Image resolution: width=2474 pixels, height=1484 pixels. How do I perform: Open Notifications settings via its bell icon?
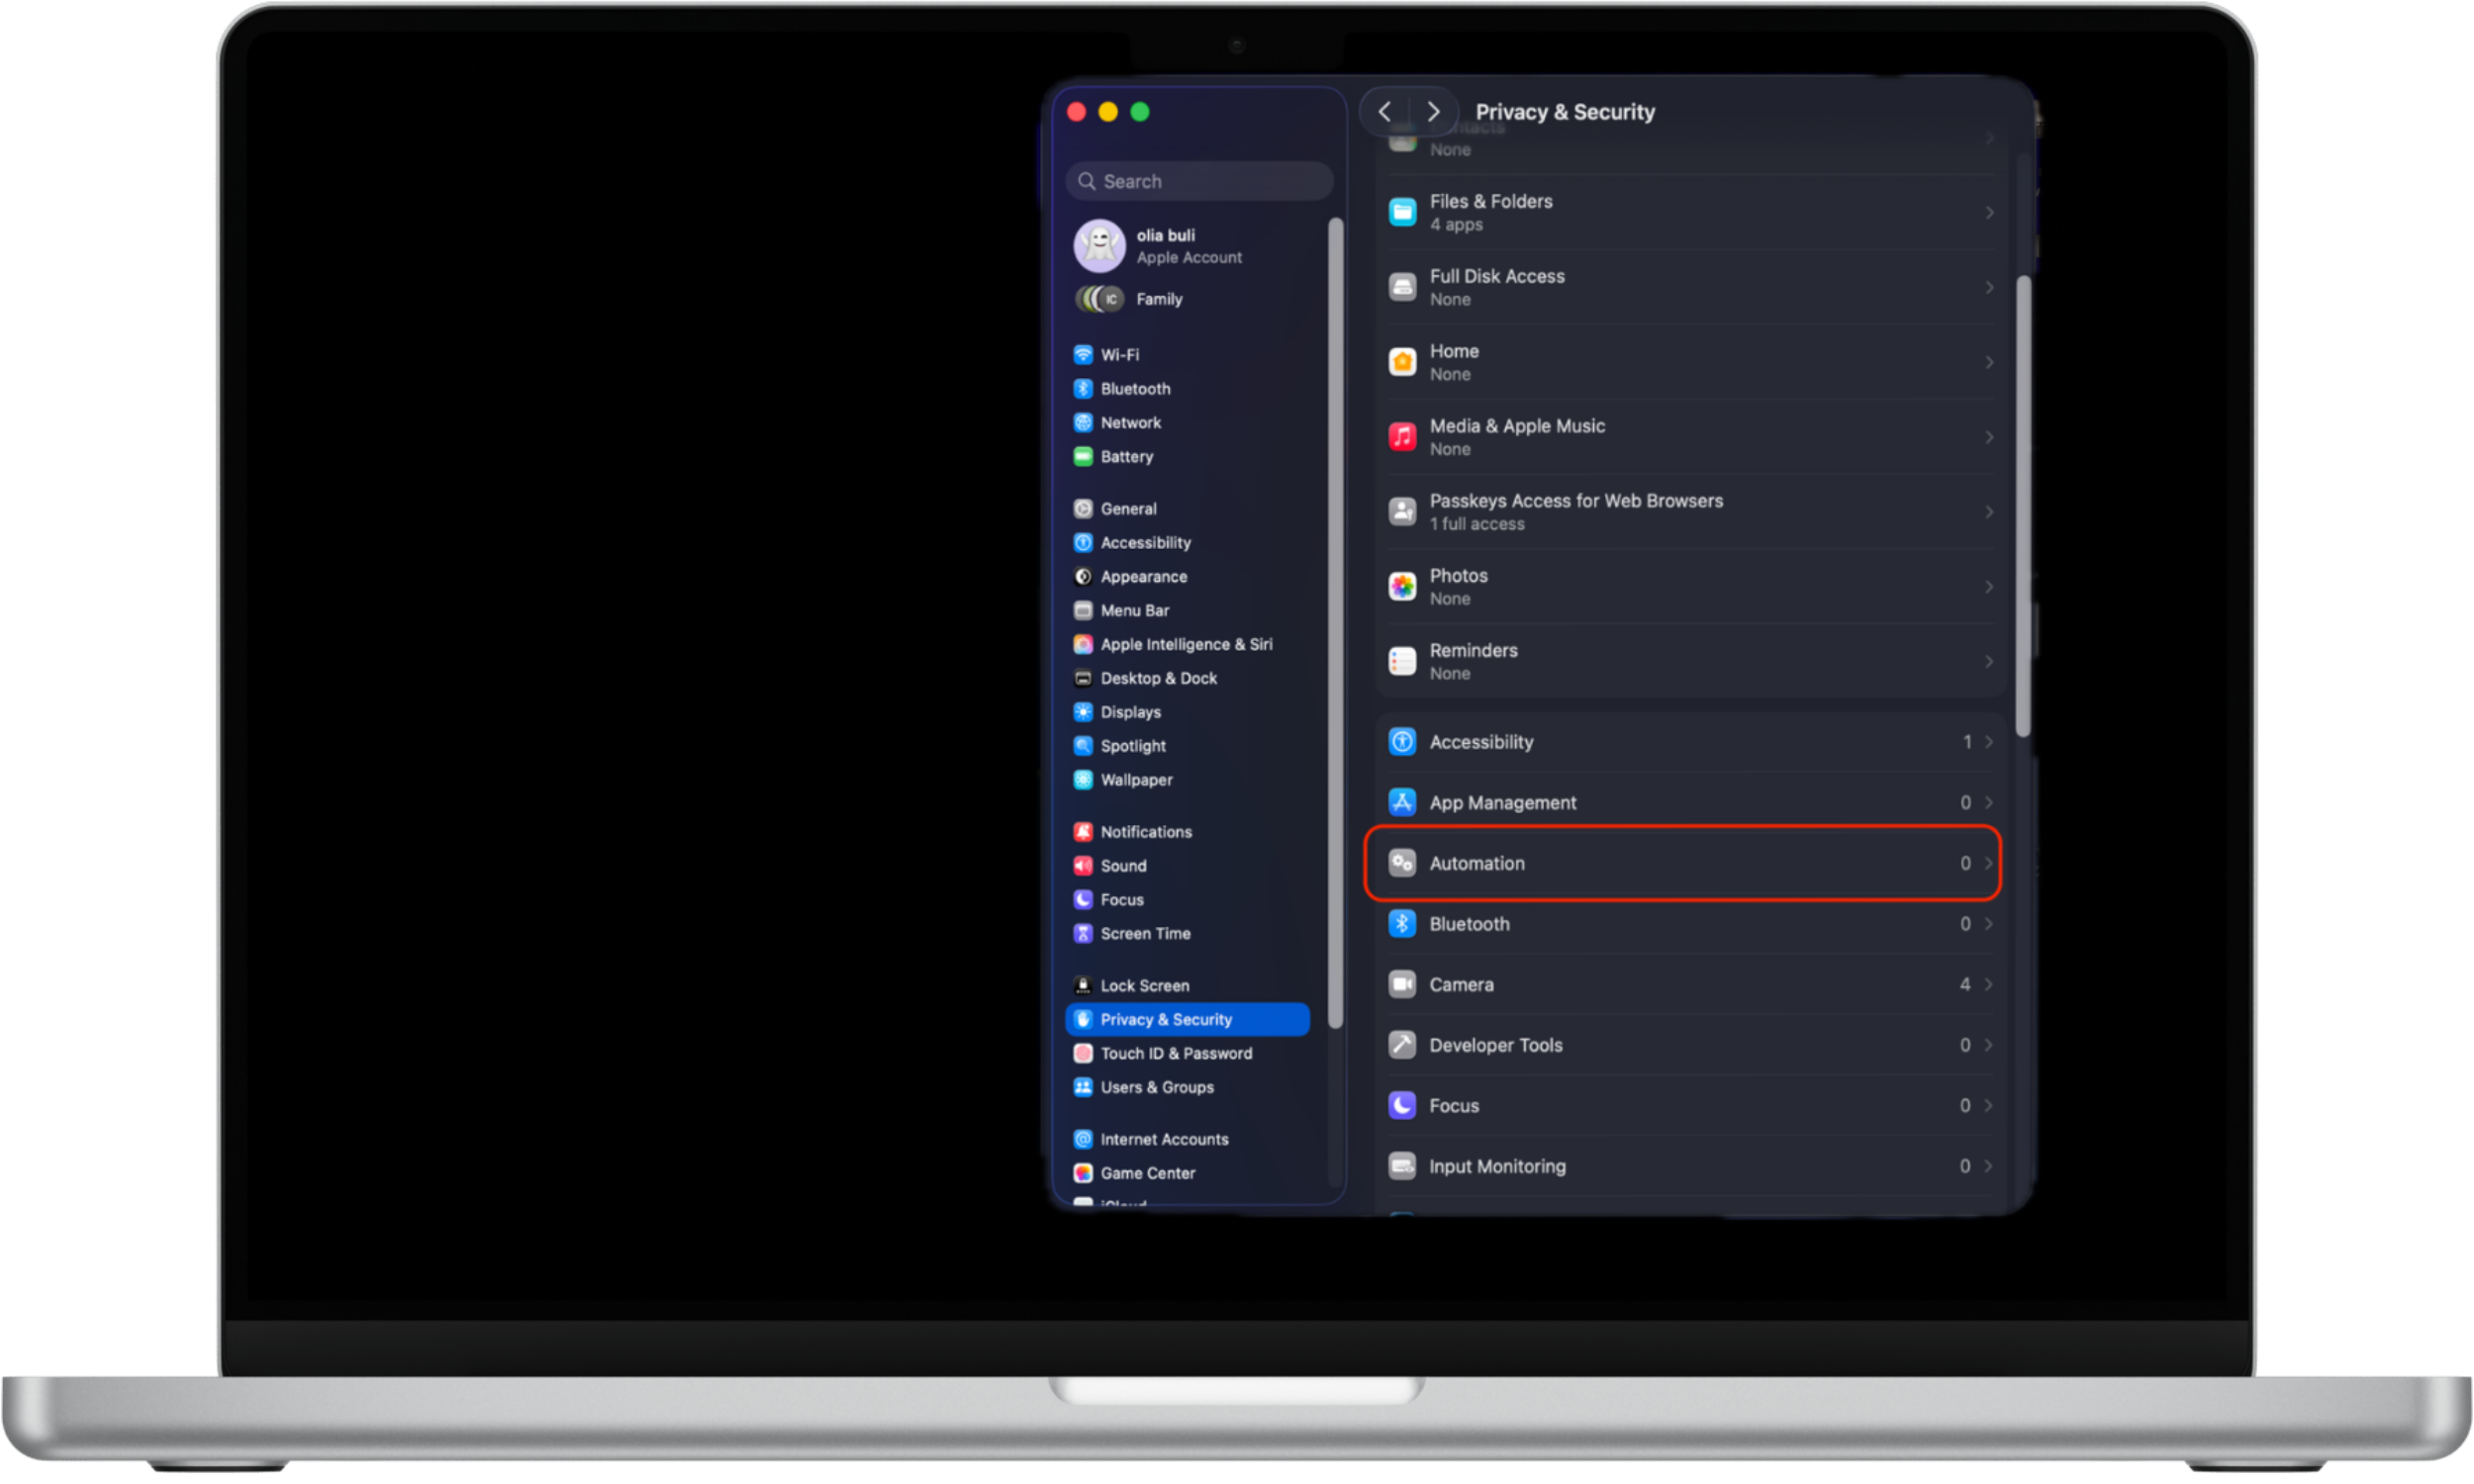point(1084,831)
